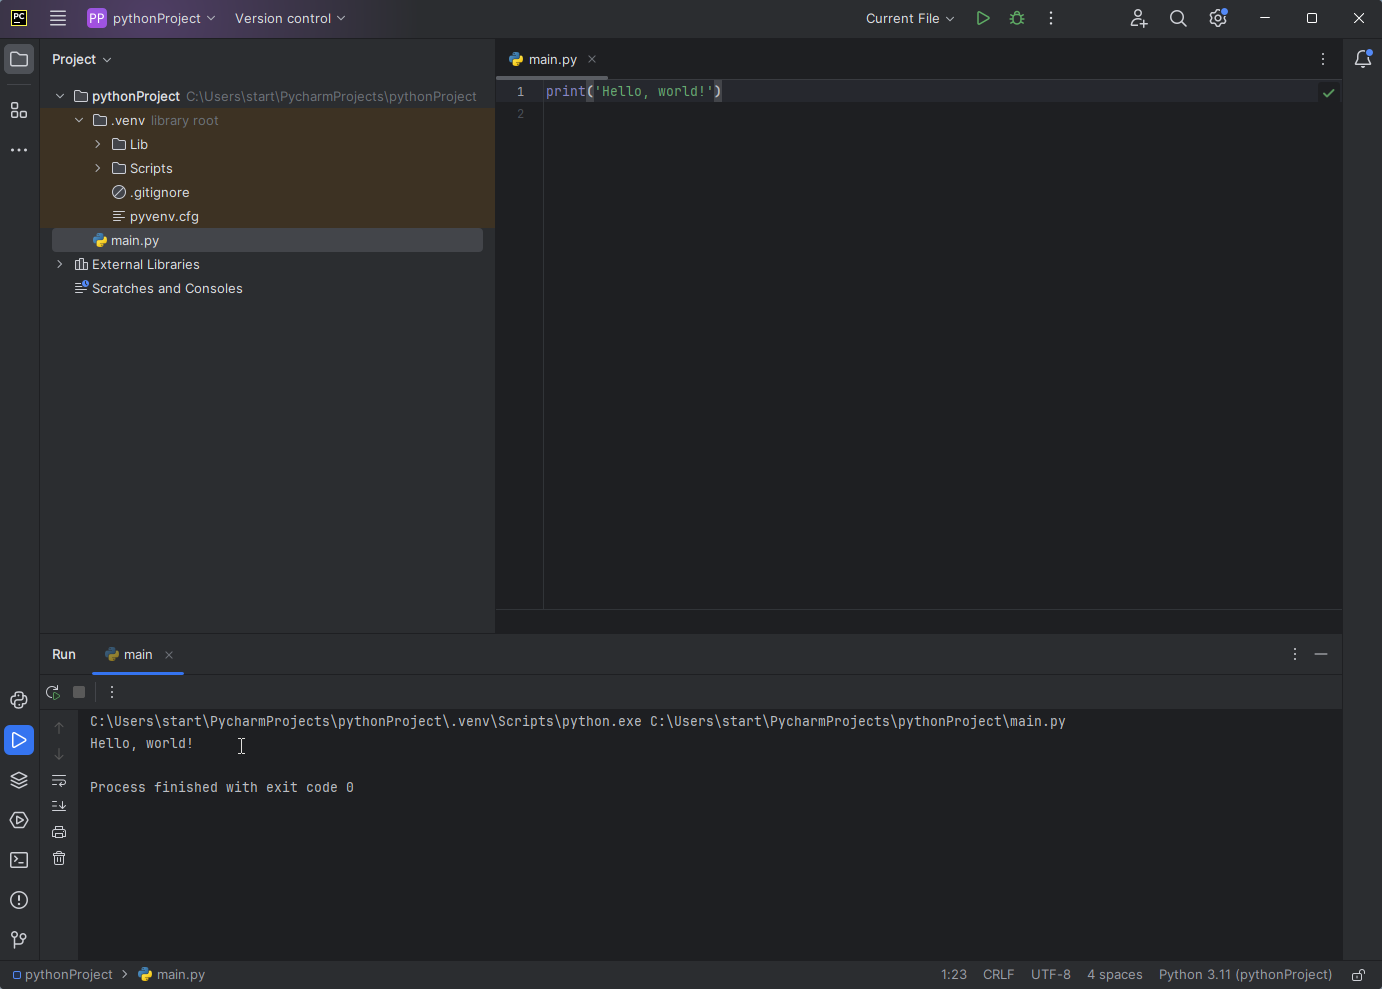1382x989 pixels.
Task: Hide the Run tool window
Action: pos(1321,654)
